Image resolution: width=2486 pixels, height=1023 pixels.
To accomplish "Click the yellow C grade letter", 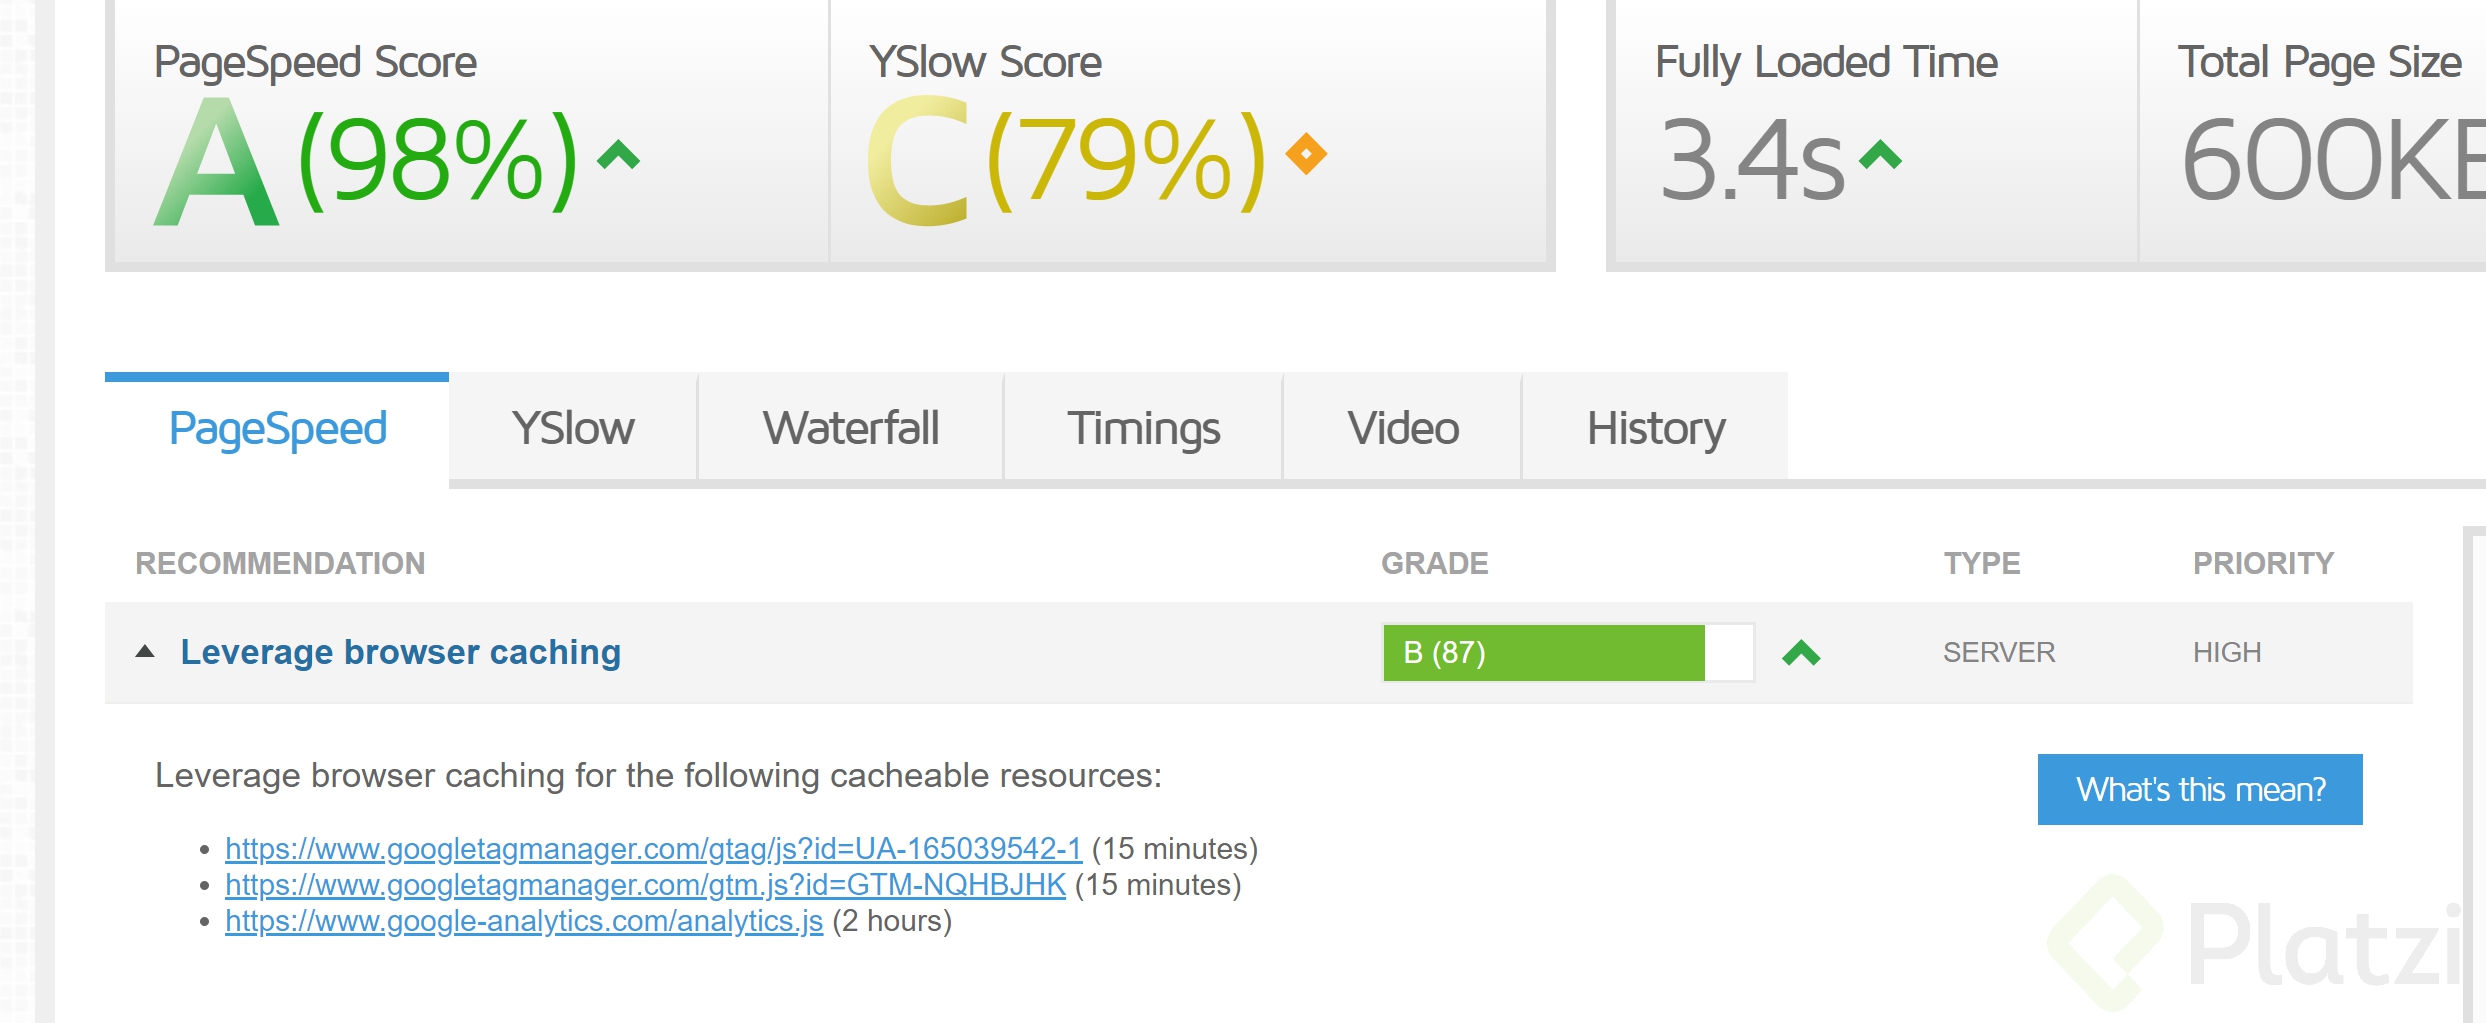I will 919,161.
